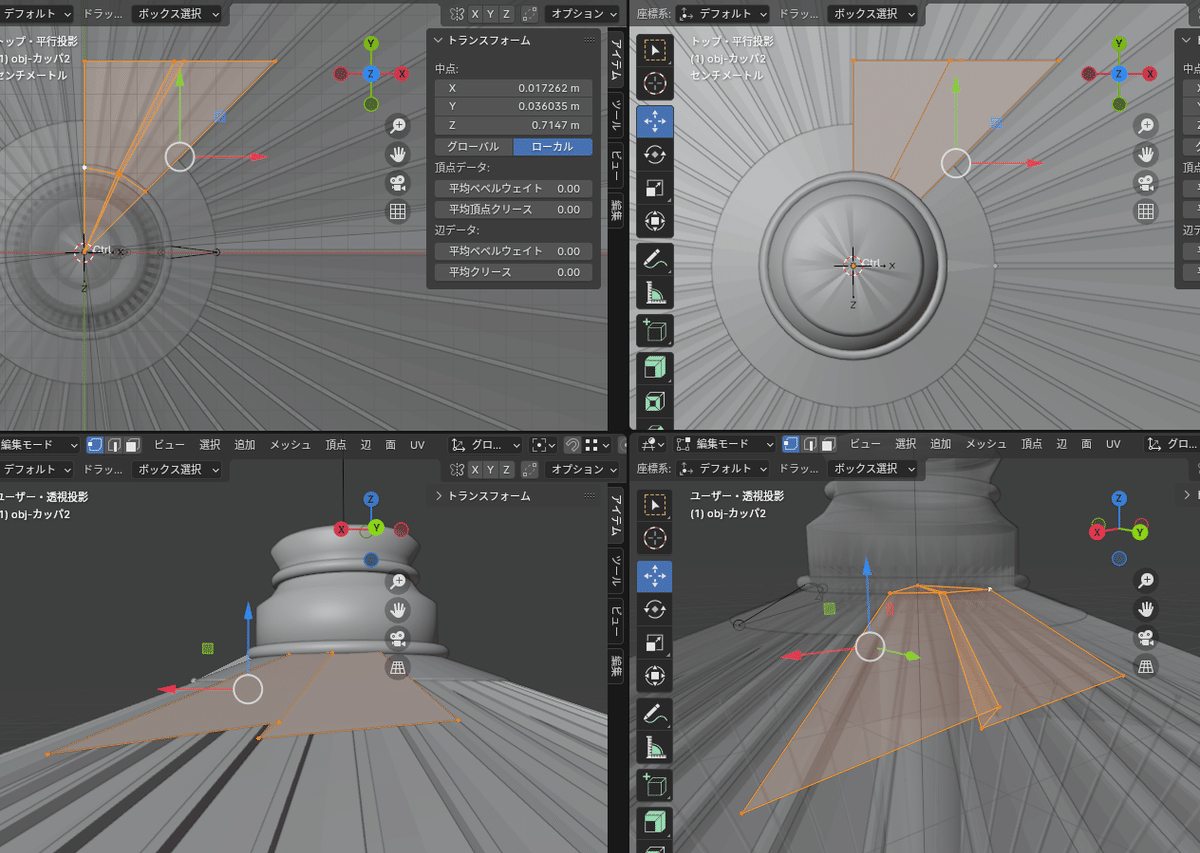Select the Scale tool in upper-right viewport toolbar
The image size is (1200, 853).
(x=655, y=188)
